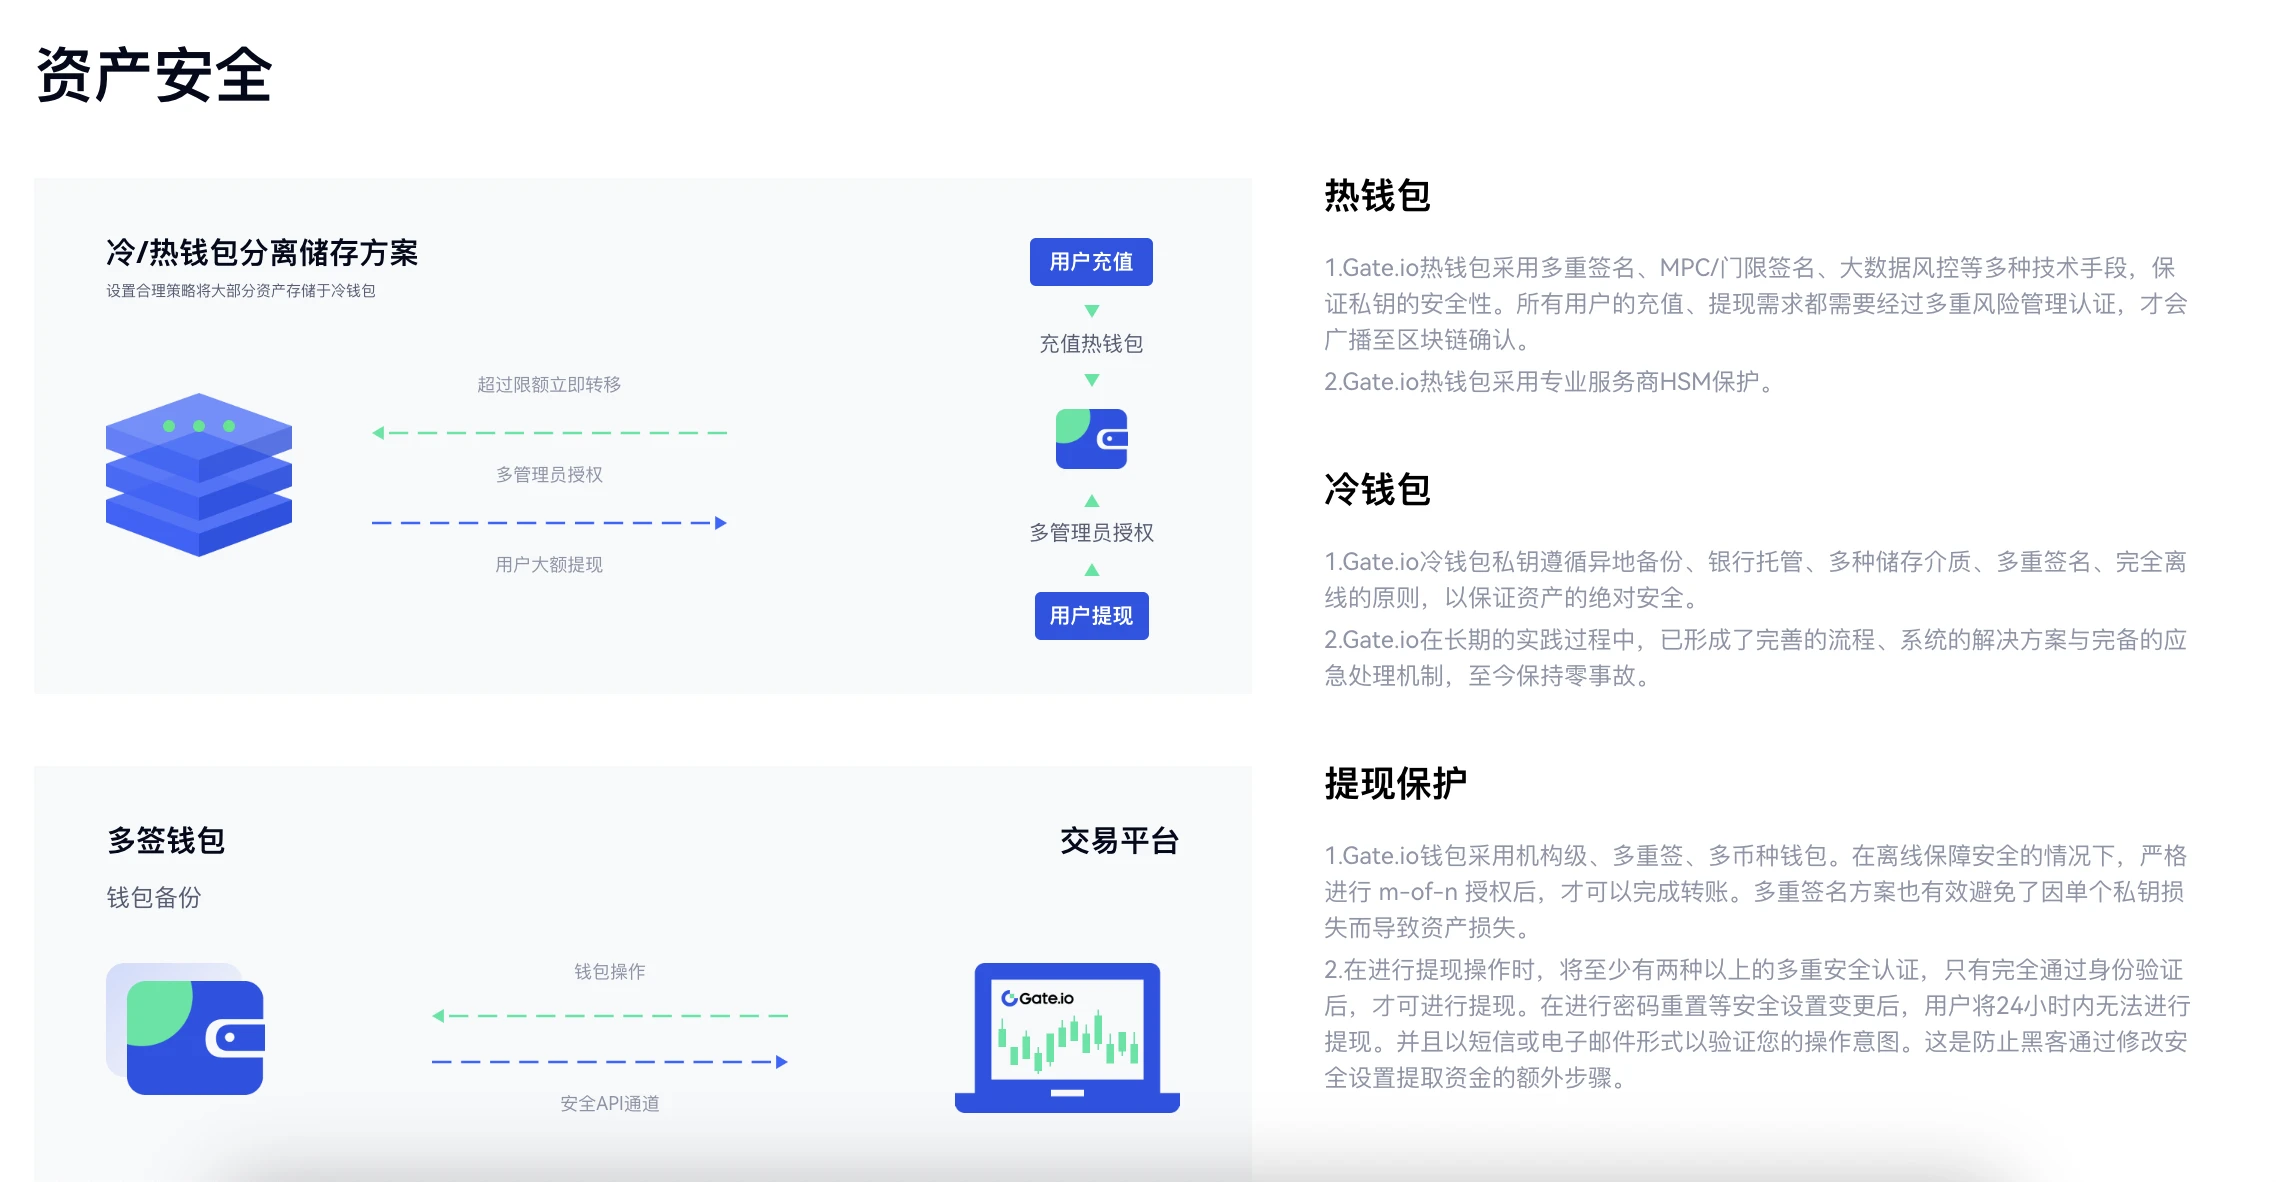Click the 充值热钱包 label in the flow

click(1090, 343)
